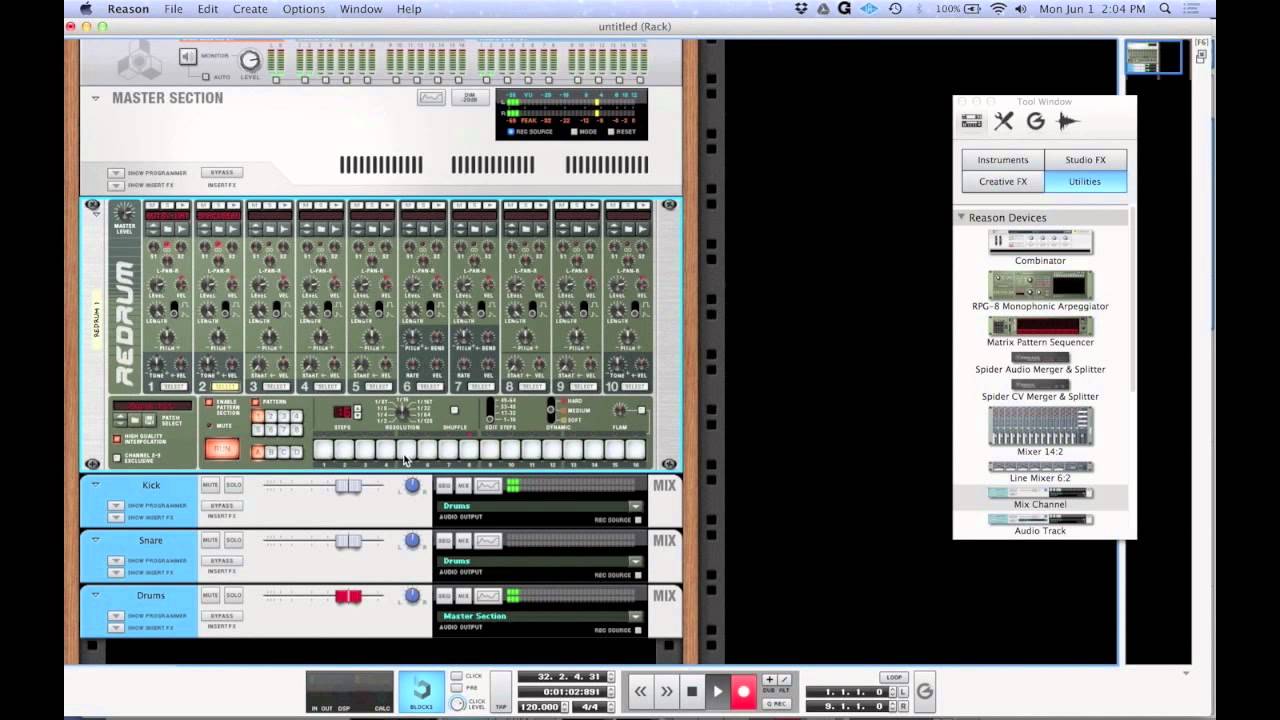Toggle Loop in the transport
Viewport: 1280px width, 720px height.
point(894,677)
